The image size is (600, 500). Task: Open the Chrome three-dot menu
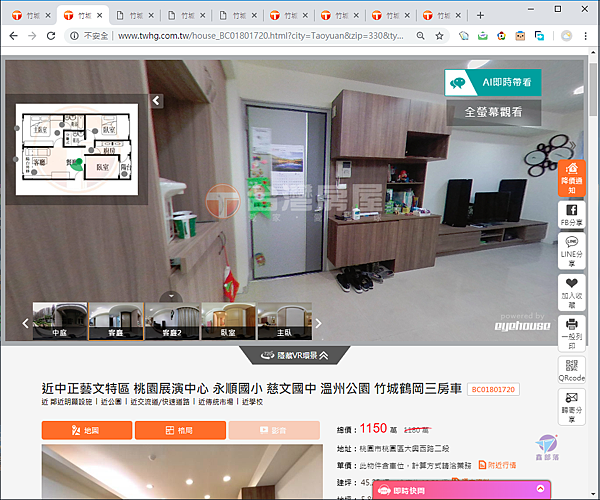(585, 36)
